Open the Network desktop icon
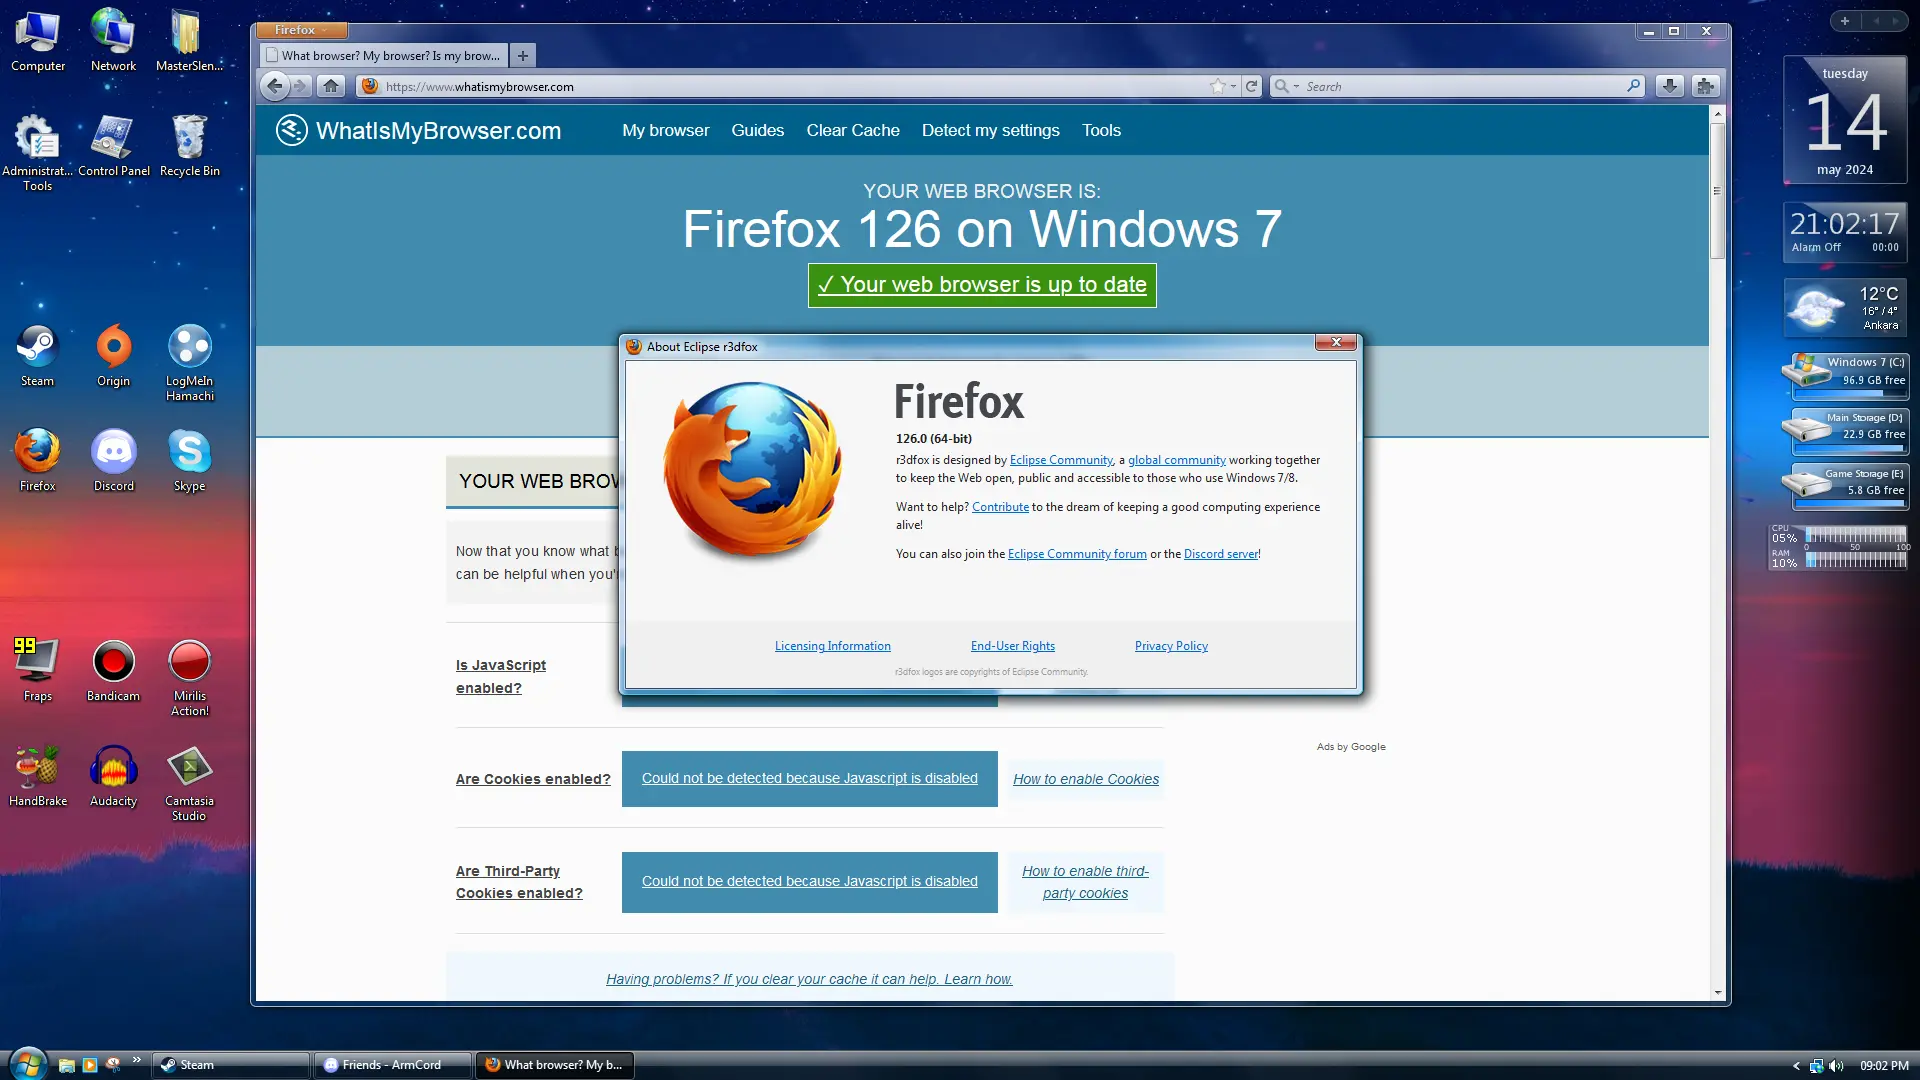Screen dimensions: 1920x1080 [x=113, y=41]
